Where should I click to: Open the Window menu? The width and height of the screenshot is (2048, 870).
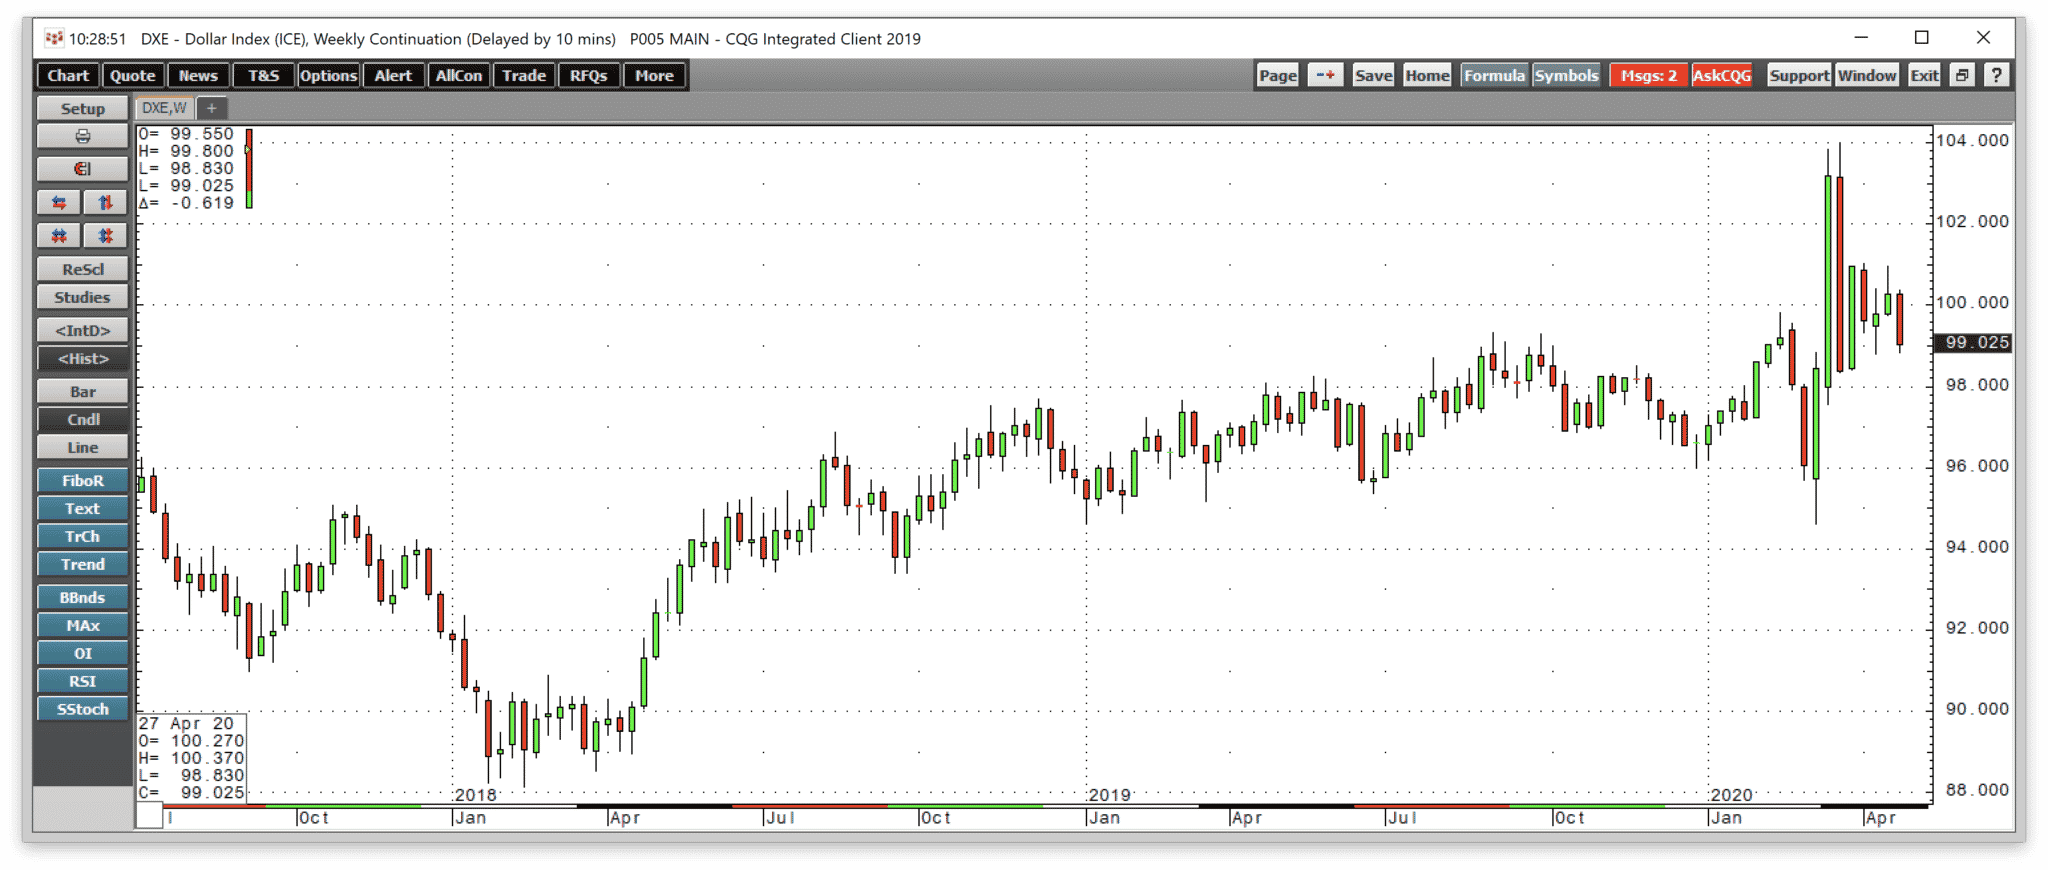click(x=1866, y=75)
